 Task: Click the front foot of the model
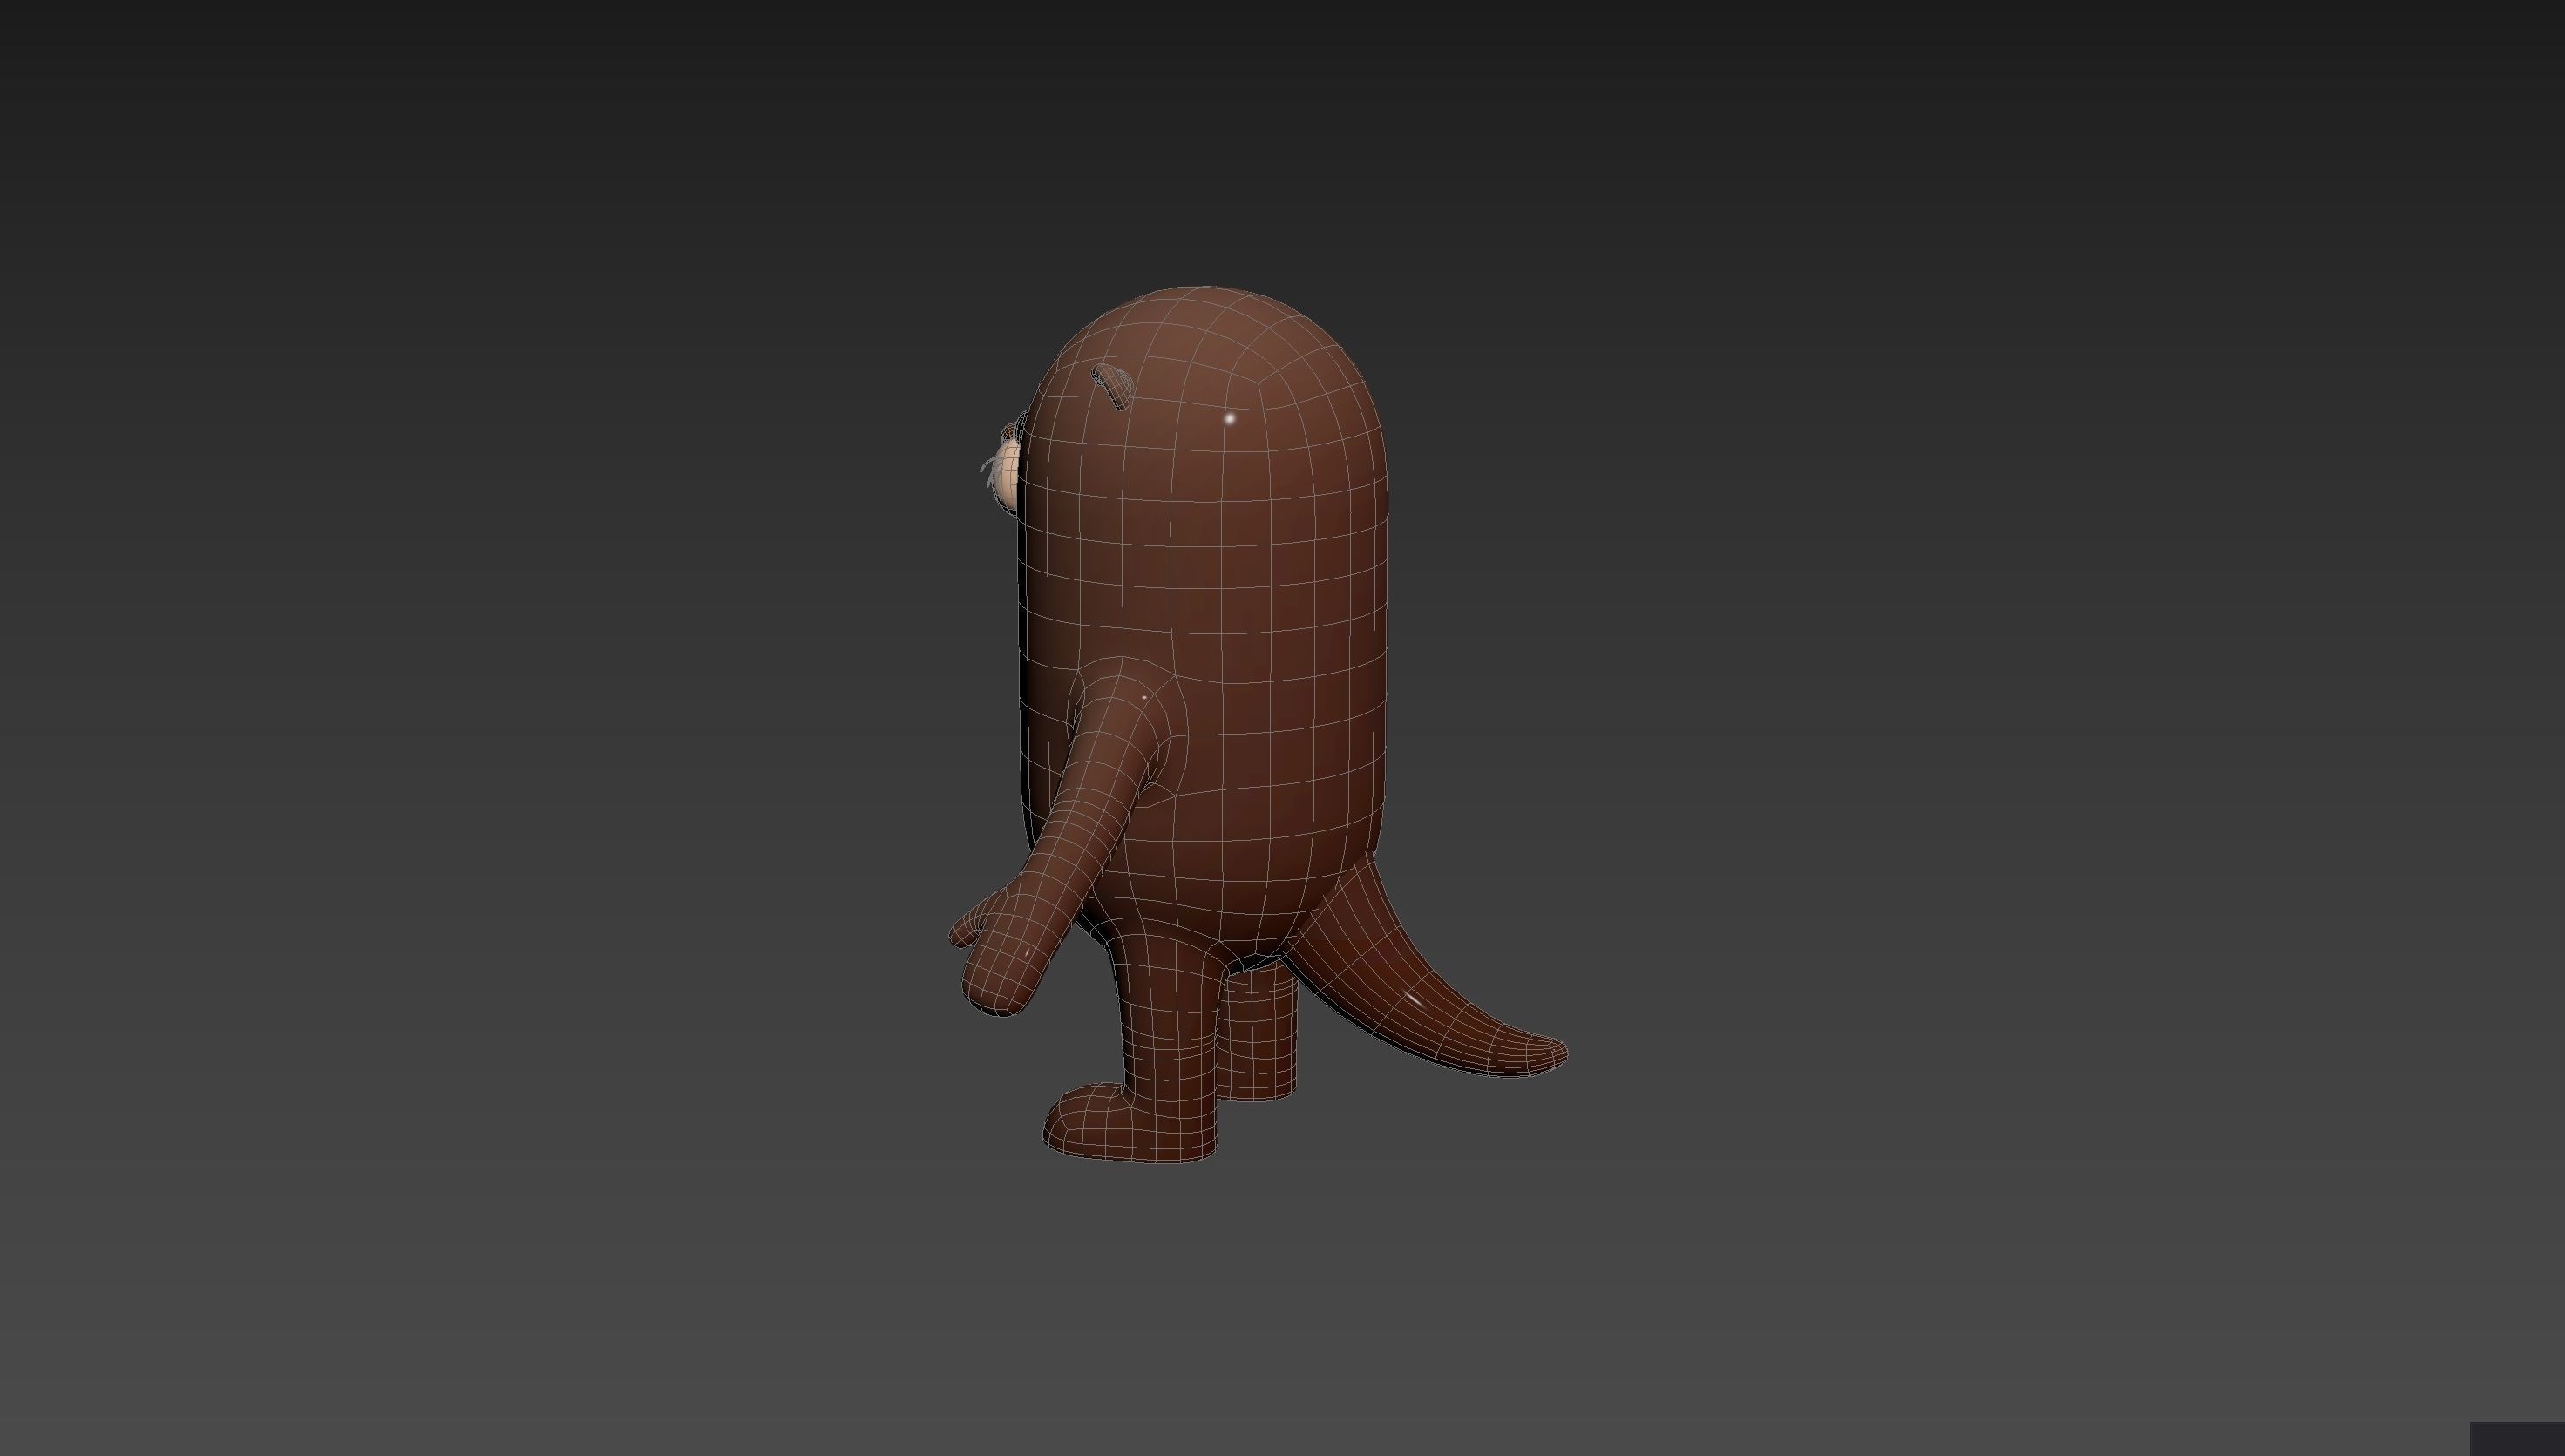(1130, 1123)
